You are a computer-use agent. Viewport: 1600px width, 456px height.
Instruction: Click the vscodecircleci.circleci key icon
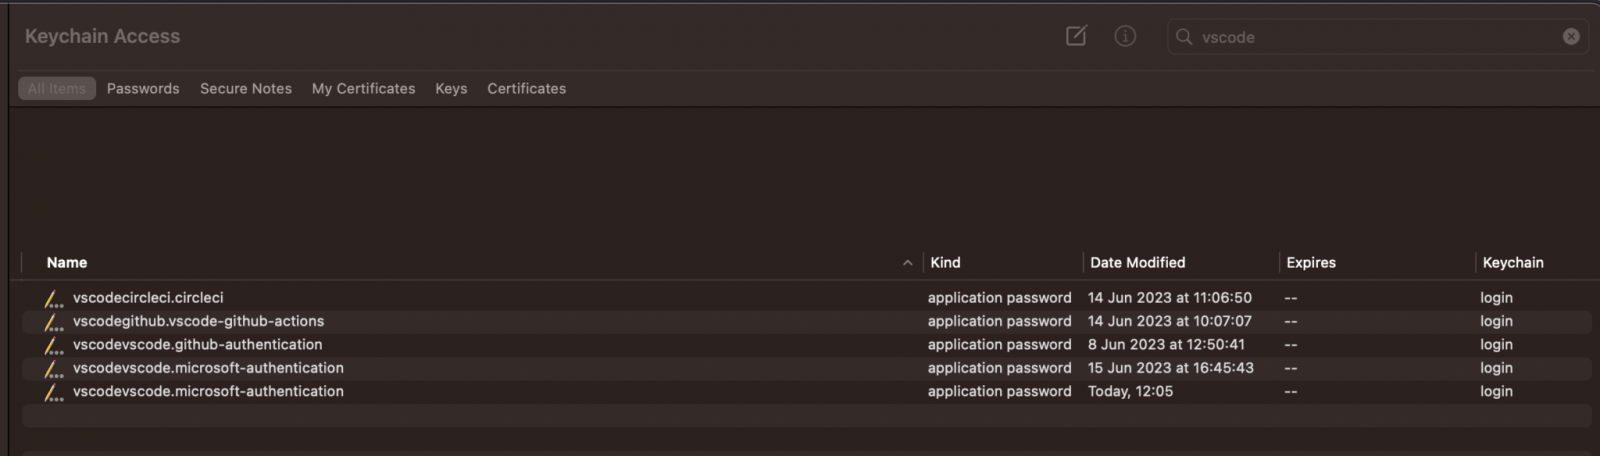[54, 298]
